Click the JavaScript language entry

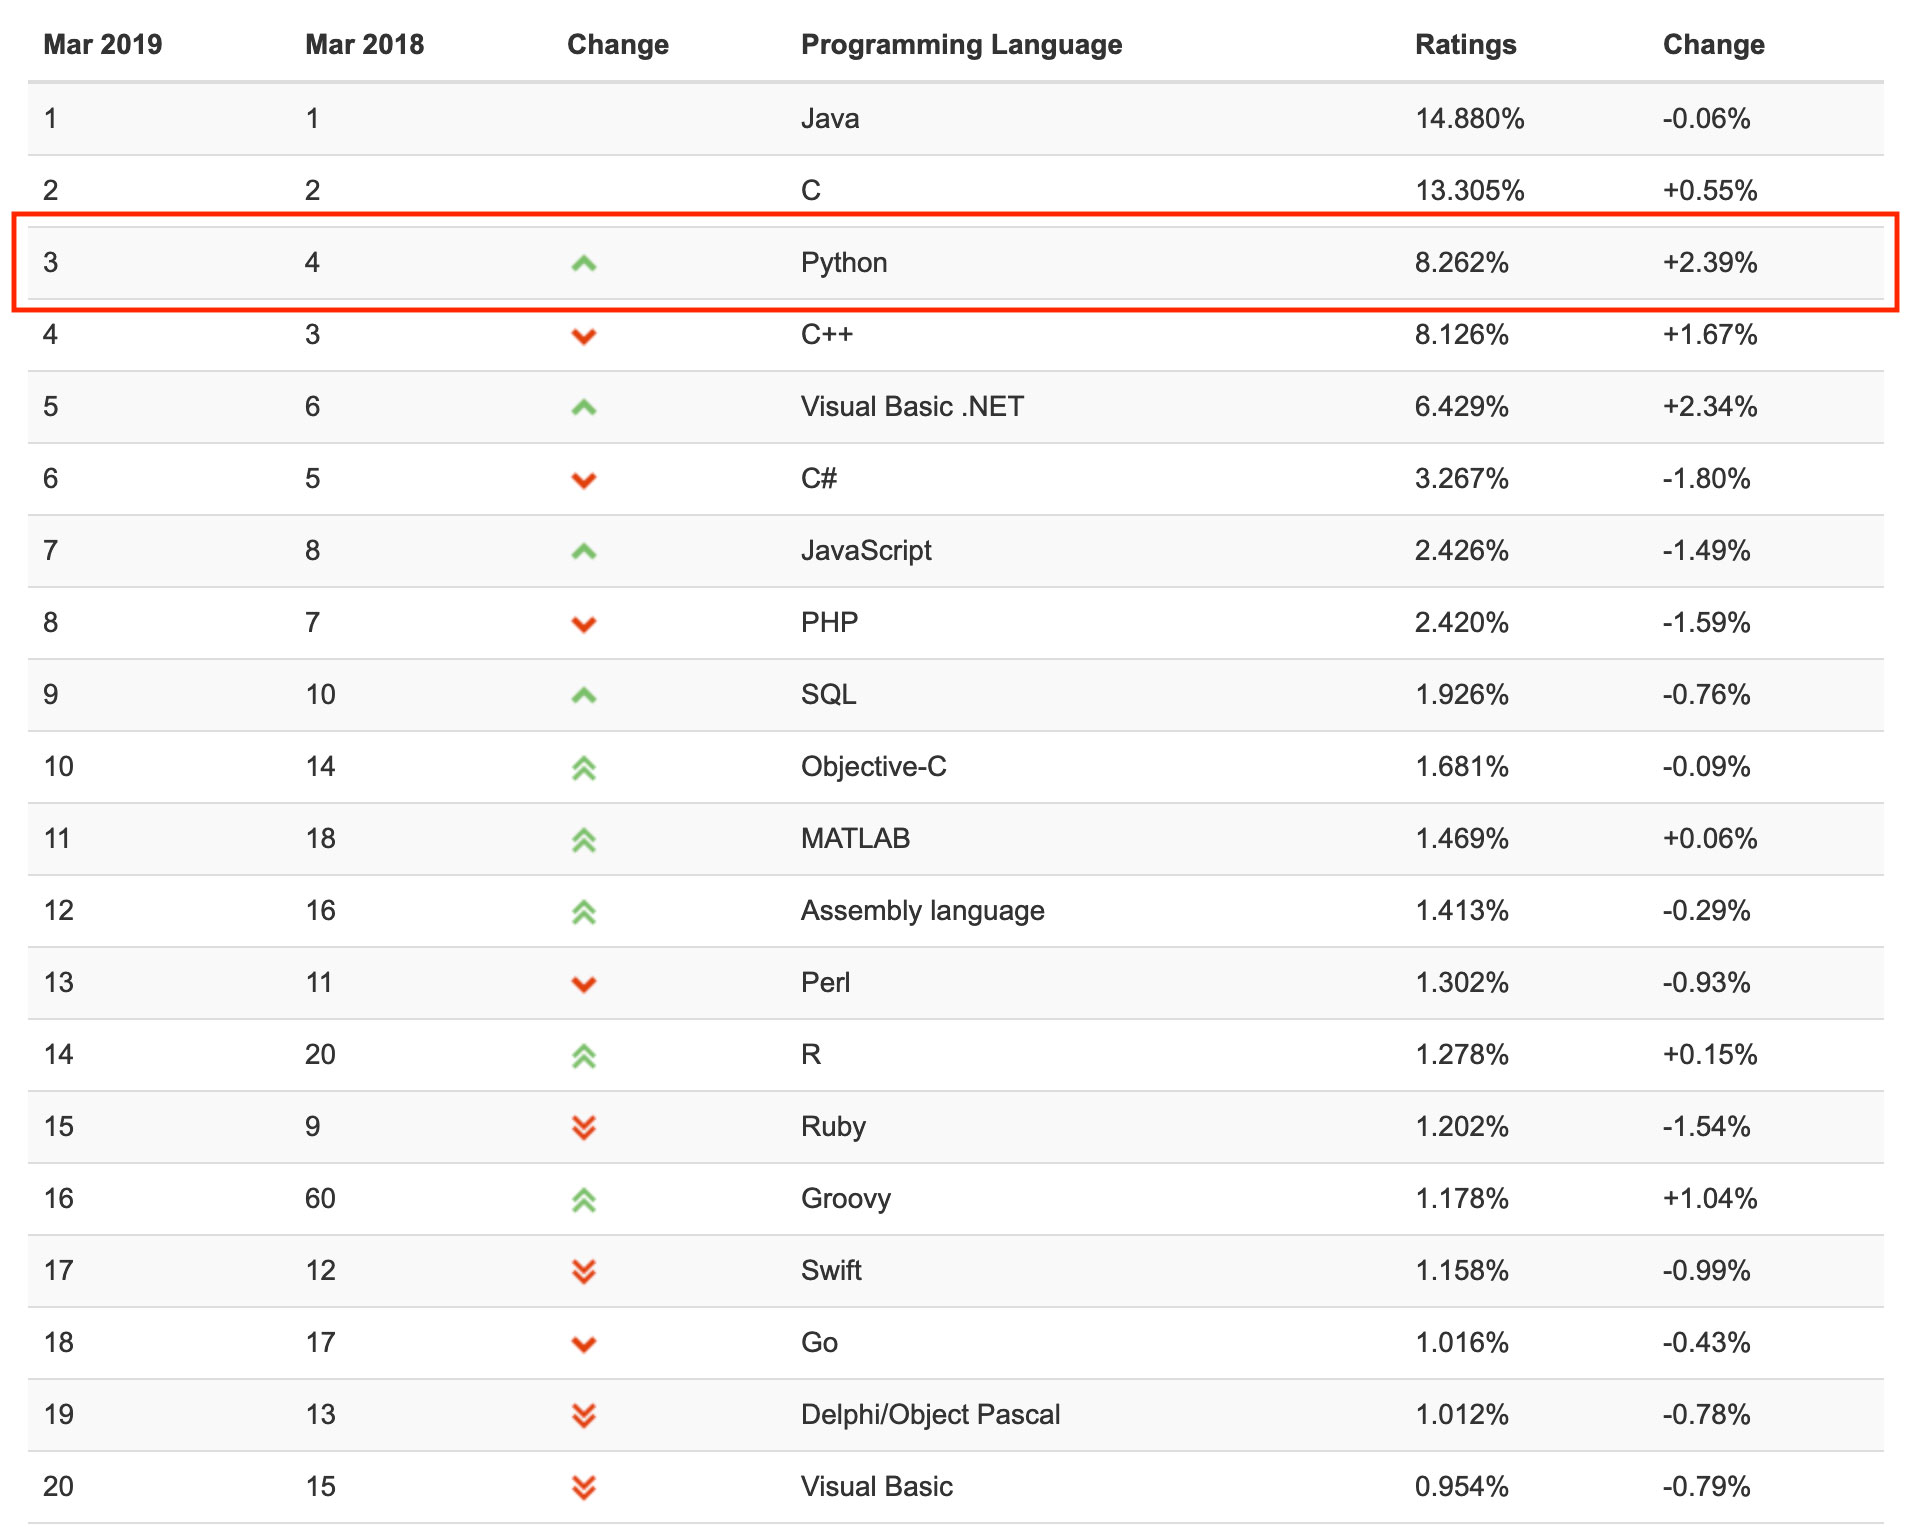pos(865,551)
